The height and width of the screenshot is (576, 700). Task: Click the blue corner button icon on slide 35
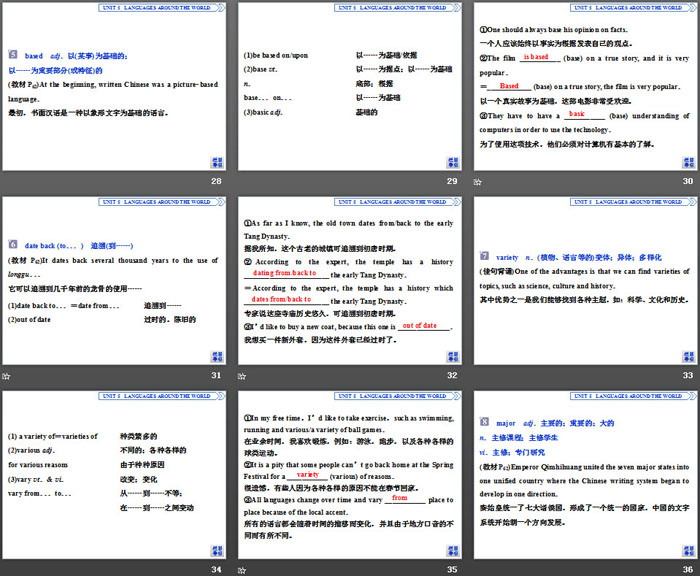tap(453, 551)
